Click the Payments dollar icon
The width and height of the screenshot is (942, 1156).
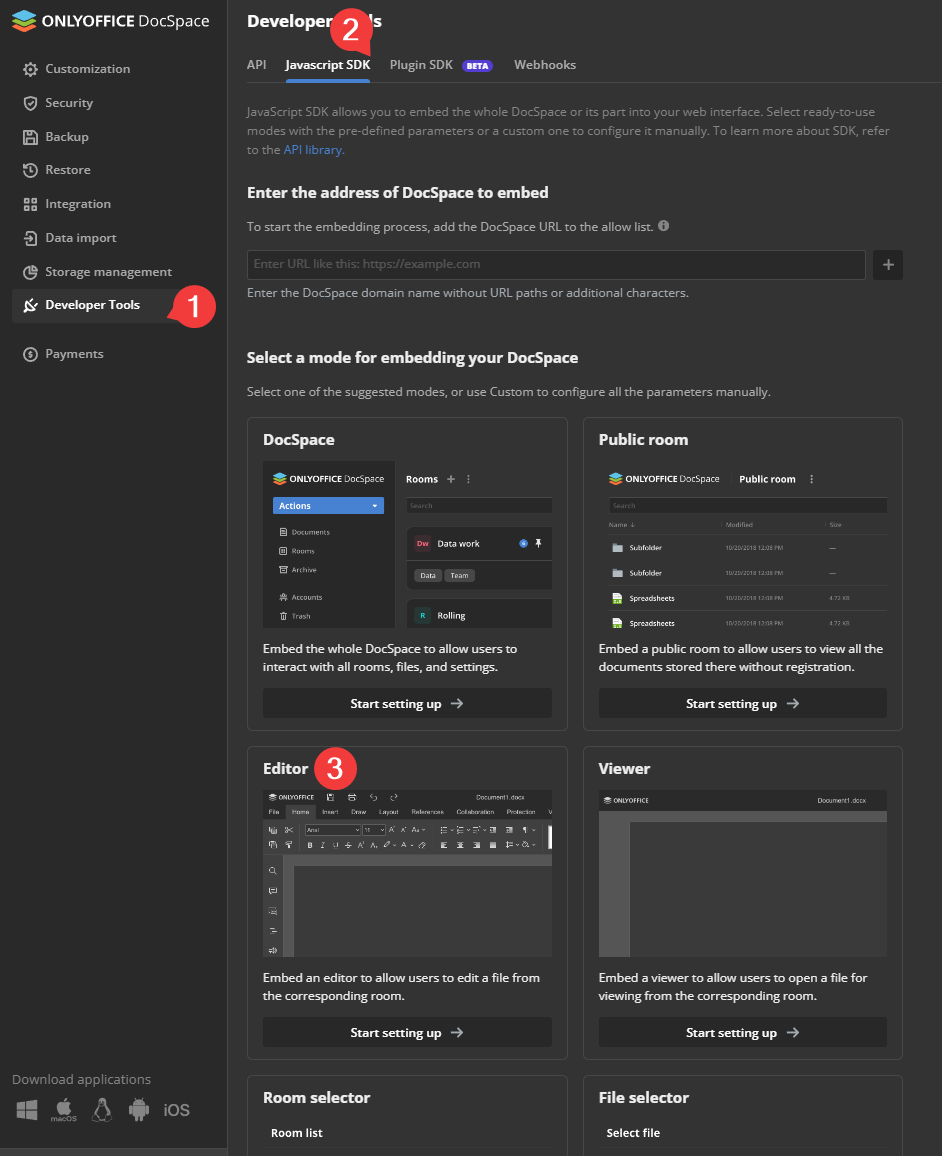(30, 355)
